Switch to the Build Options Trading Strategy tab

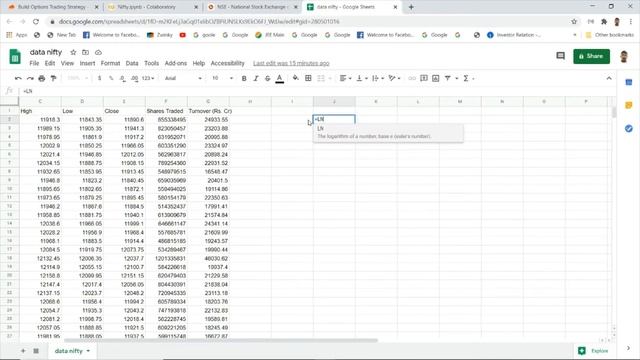[52, 7]
